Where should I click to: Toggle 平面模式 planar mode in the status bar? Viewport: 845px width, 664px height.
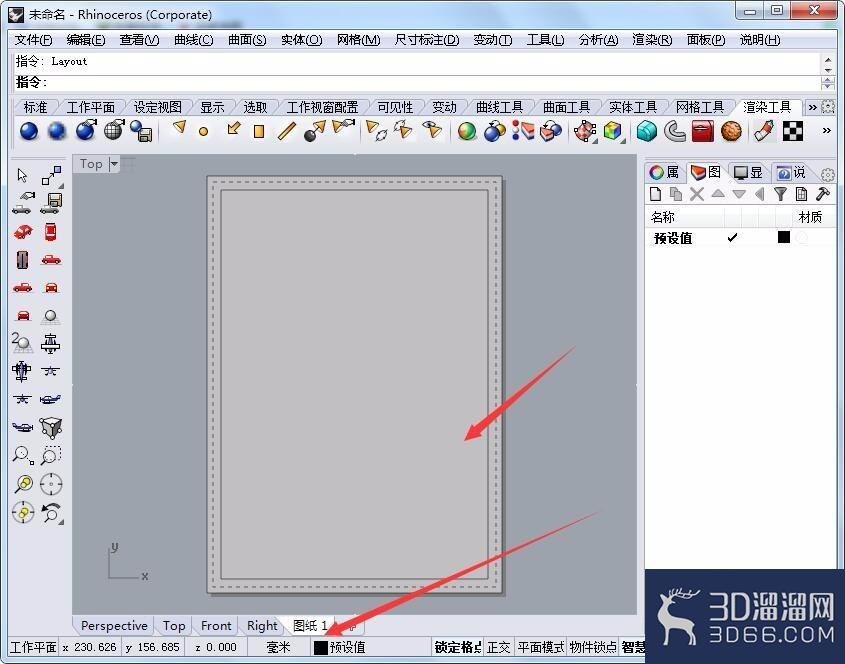pyautogui.click(x=540, y=647)
